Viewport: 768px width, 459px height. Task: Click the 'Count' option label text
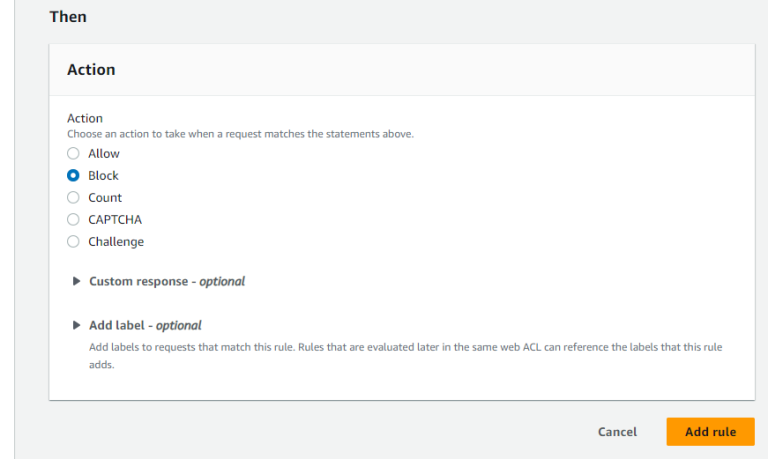[x=105, y=198]
